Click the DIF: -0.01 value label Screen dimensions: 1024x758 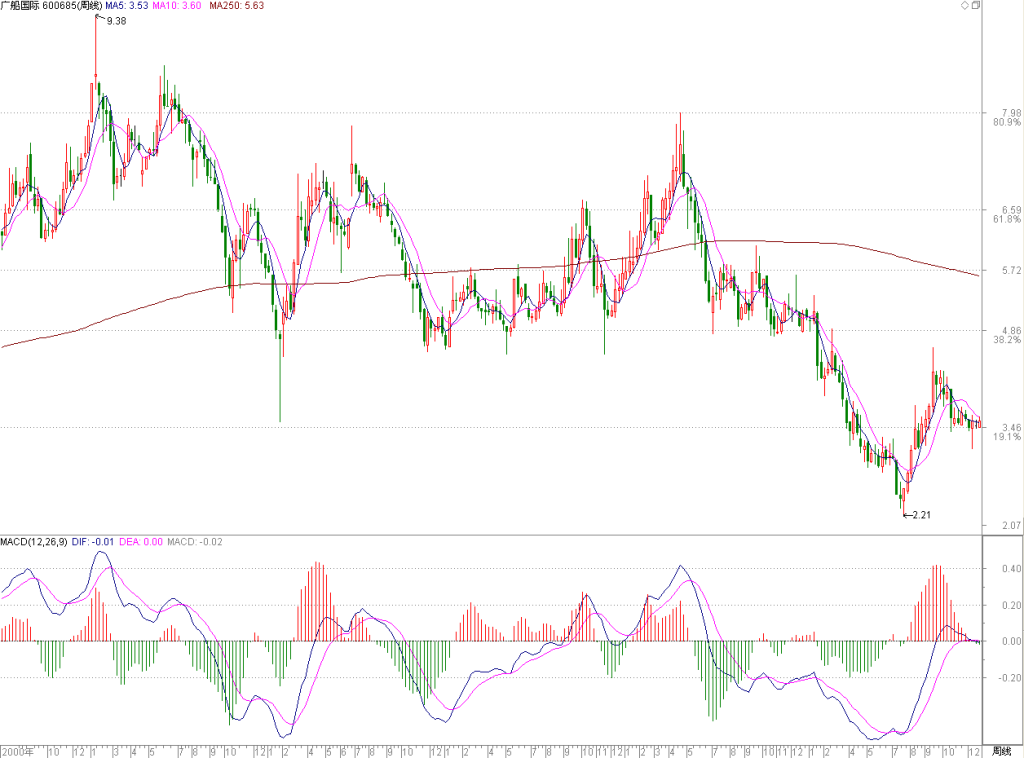coord(93,542)
